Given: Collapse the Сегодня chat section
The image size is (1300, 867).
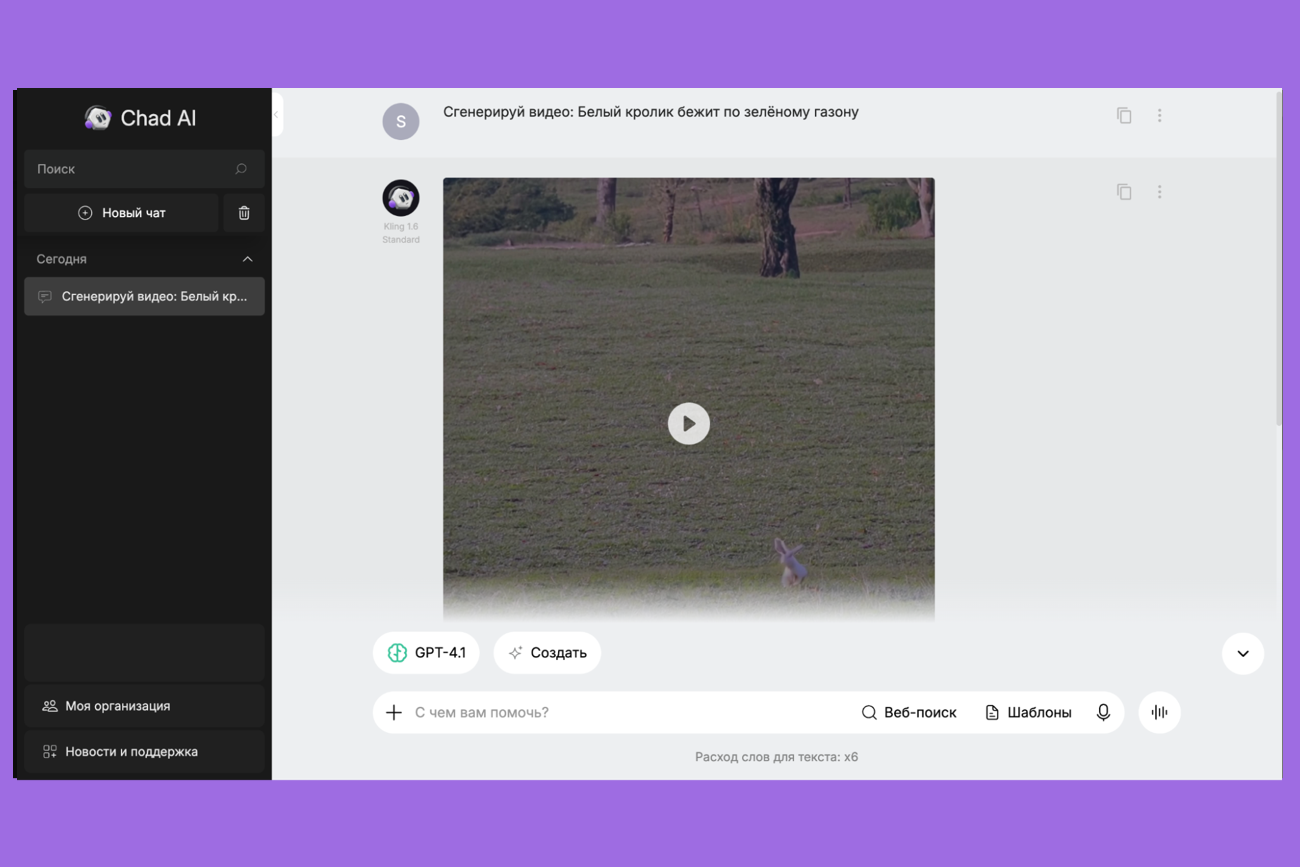Looking at the screenshot, I should [x=247, y=259].
